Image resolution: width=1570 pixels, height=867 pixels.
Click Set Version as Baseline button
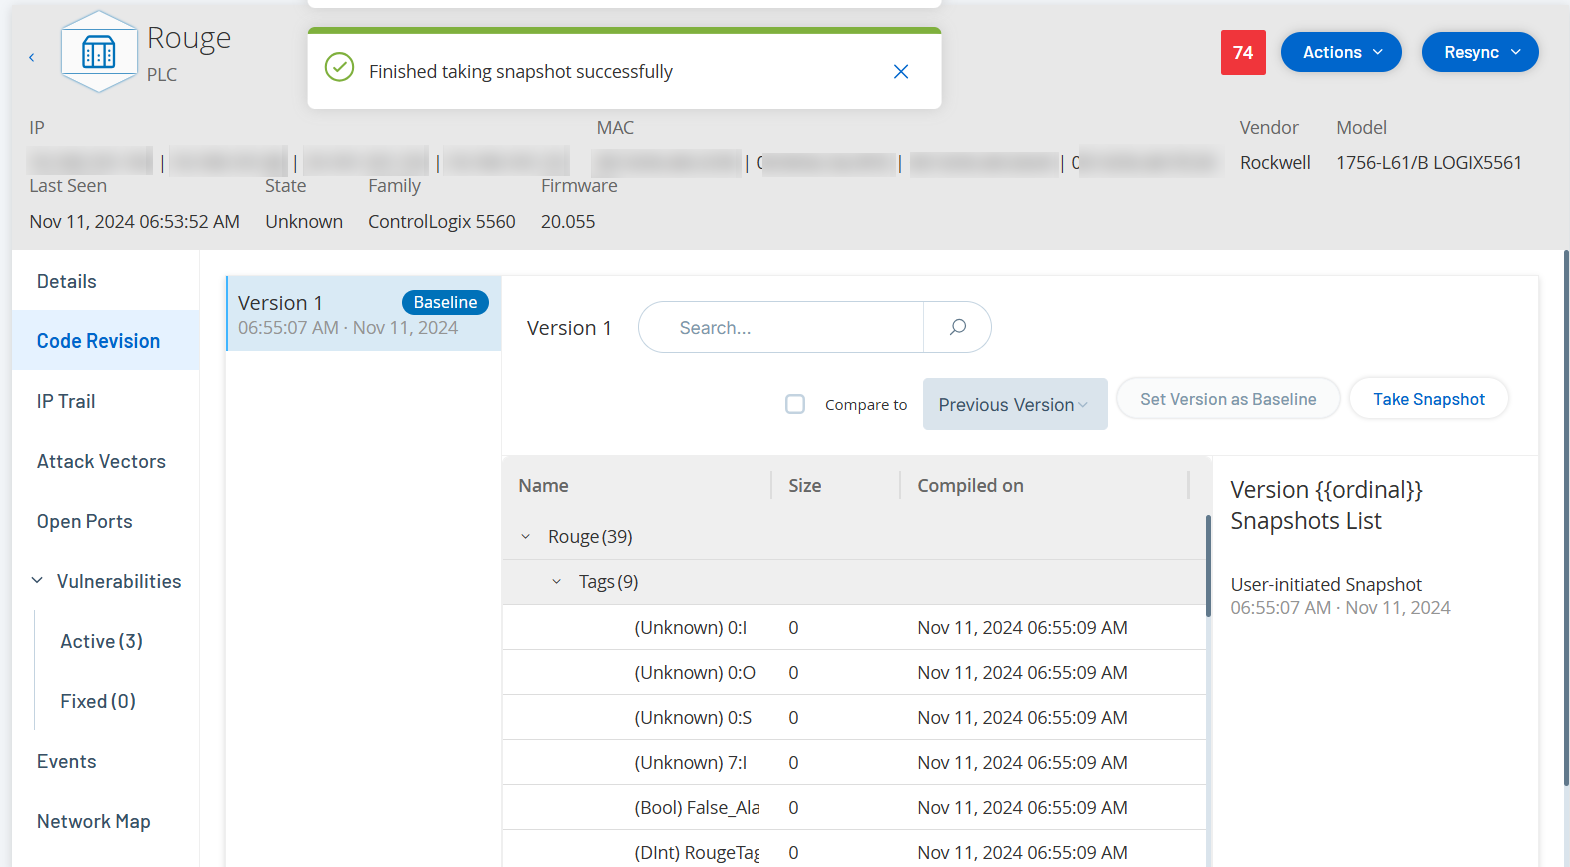click(1227, 399)
